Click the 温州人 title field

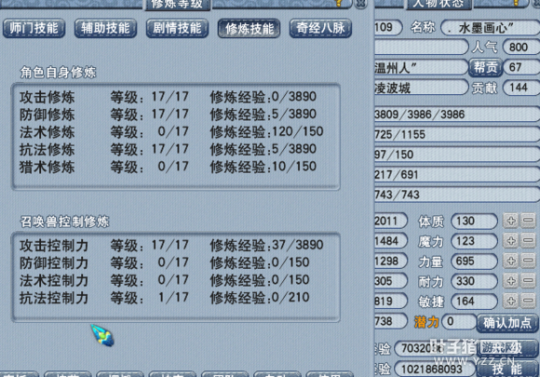(421, 67)
